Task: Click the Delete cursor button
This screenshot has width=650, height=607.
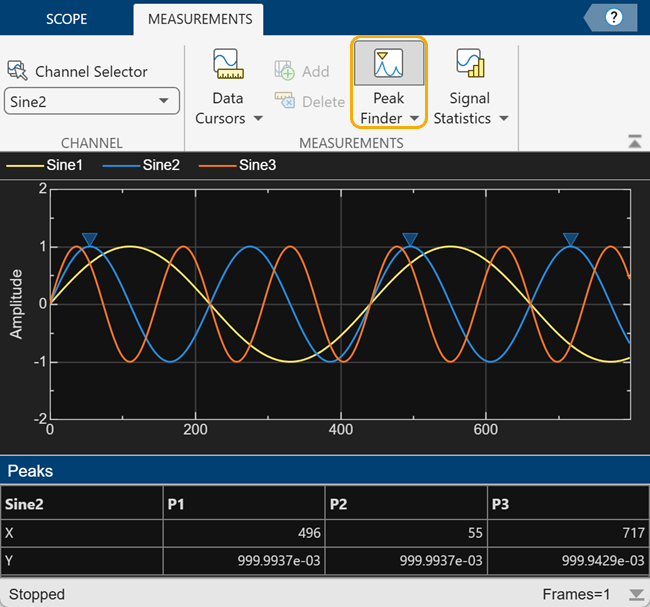Action: coord(310,102)
